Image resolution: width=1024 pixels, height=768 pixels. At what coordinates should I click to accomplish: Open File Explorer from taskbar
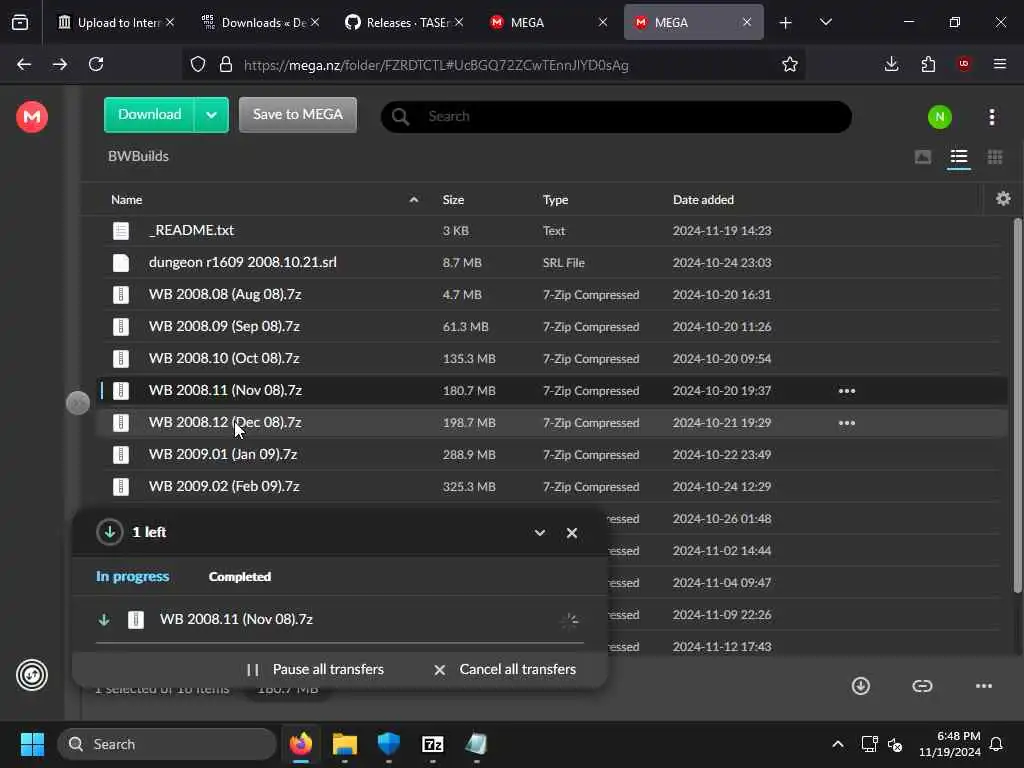tap(344, 744)
